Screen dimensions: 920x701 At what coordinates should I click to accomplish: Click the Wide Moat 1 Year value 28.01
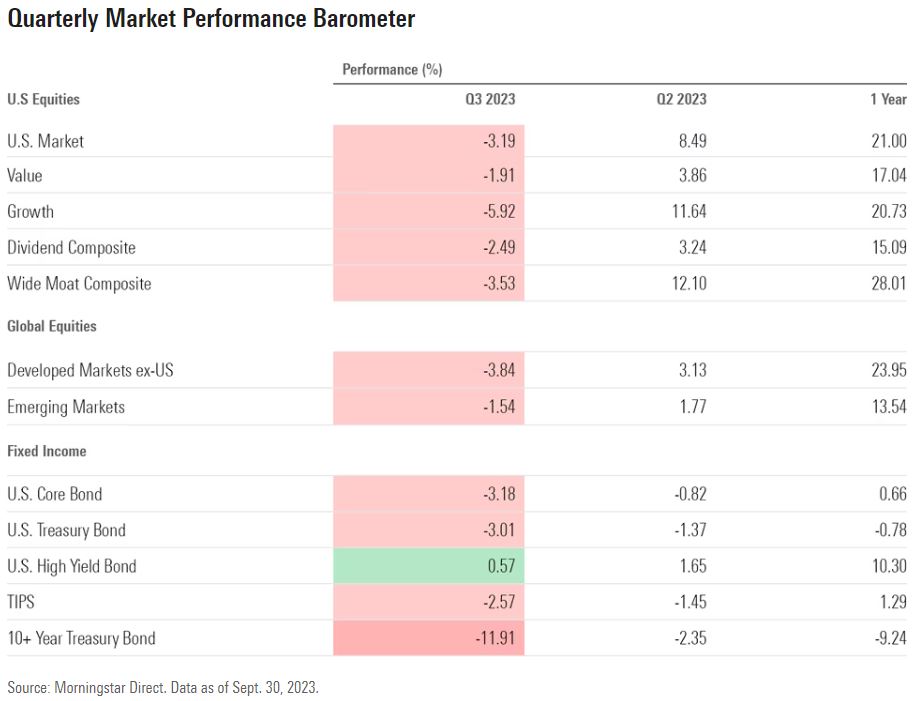pos(888,284)
